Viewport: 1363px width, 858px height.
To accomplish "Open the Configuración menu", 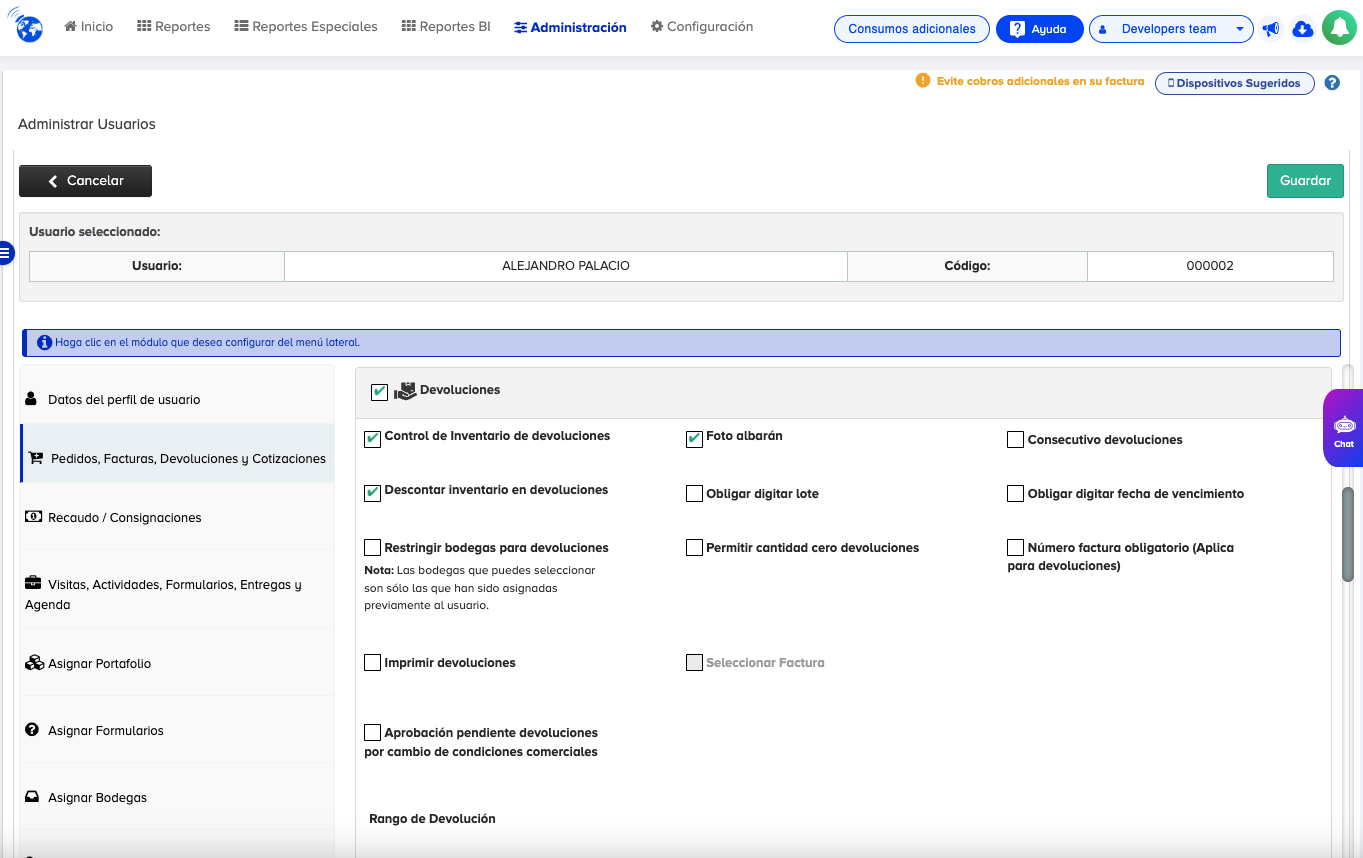I will click(701, 27).
